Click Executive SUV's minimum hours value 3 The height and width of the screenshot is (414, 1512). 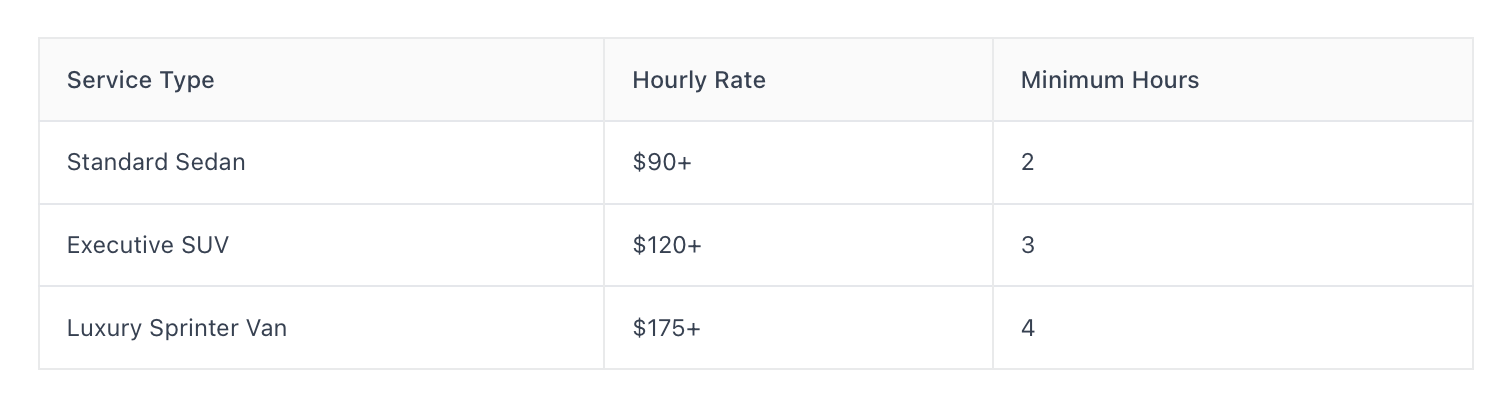click(1027, 245)
